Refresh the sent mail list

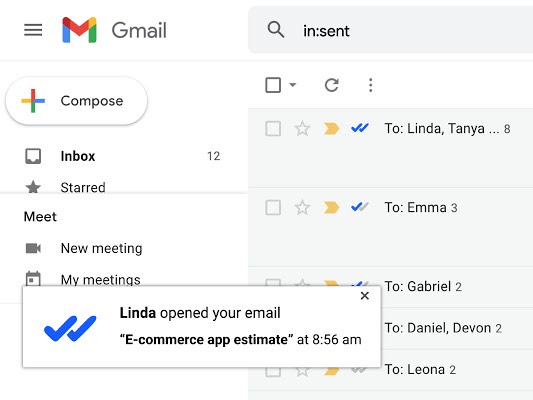tap(331, 85)
